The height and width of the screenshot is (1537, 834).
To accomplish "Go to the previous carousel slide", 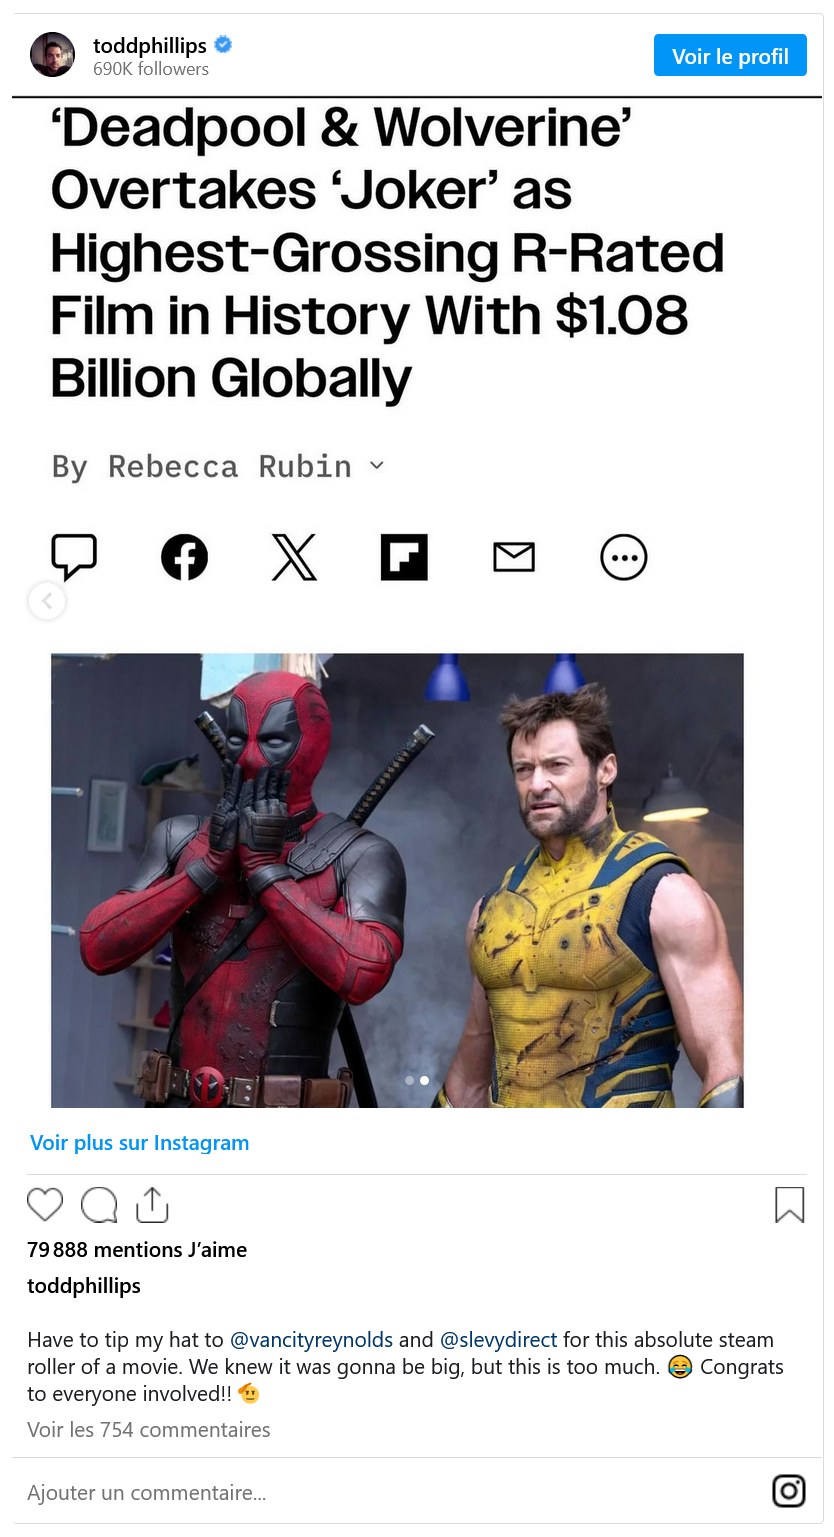I will [46, 601].
